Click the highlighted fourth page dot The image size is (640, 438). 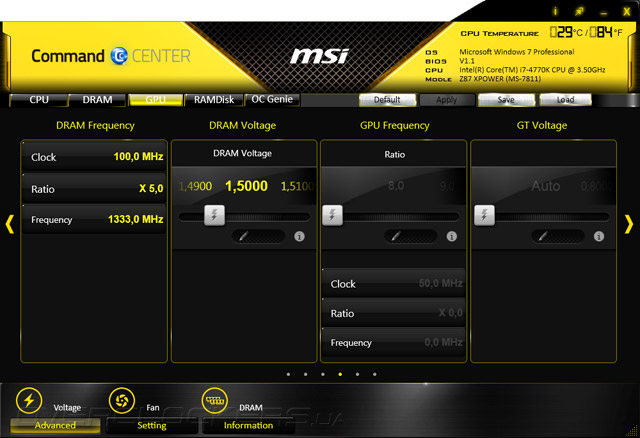pos(340,374)
